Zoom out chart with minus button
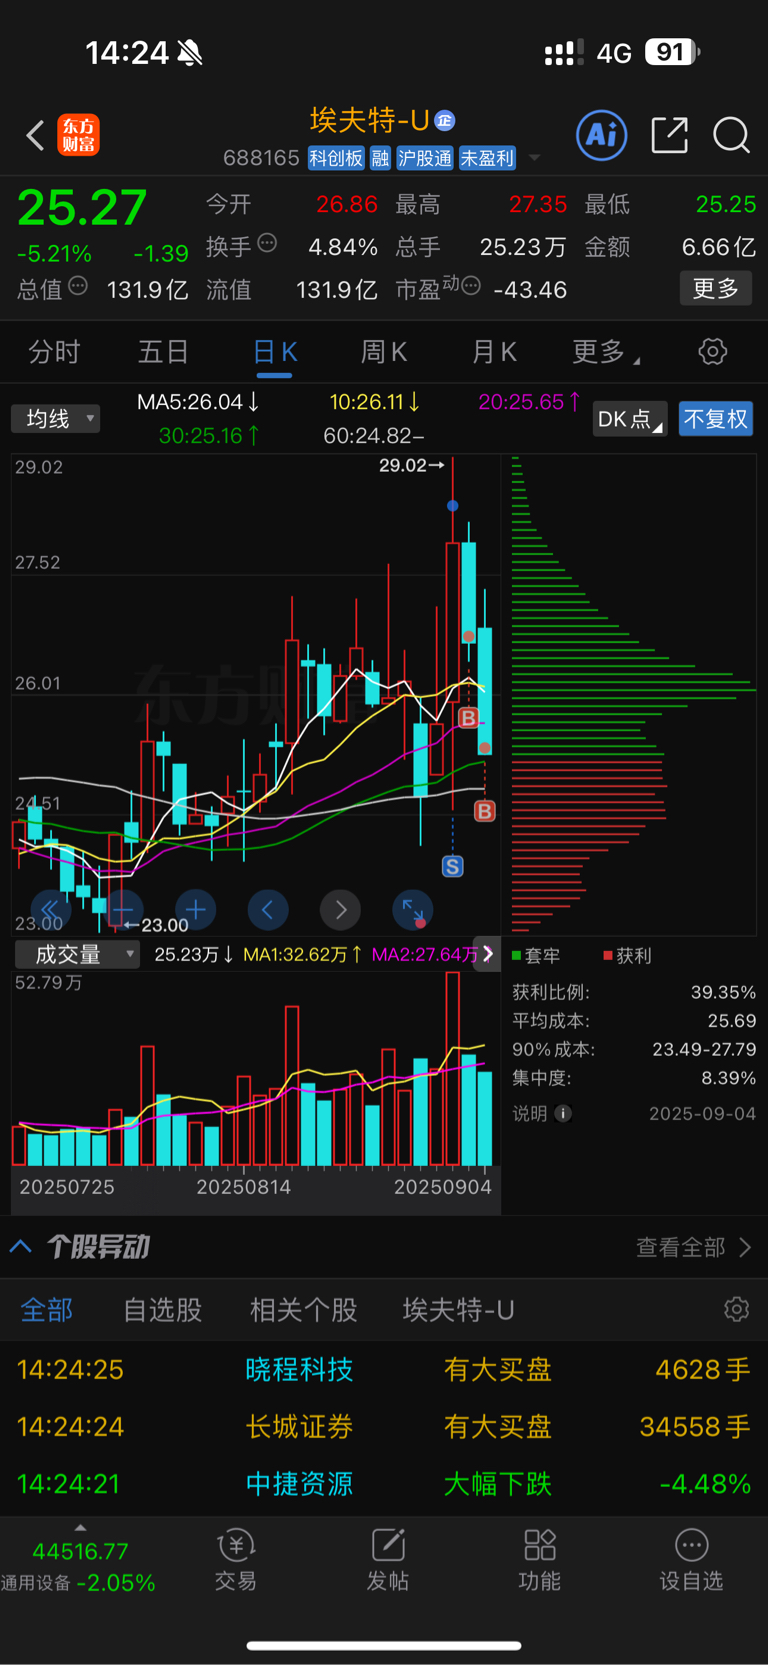Image resolution: width=768 pixels, height=1665 pixels. point(122,909)
